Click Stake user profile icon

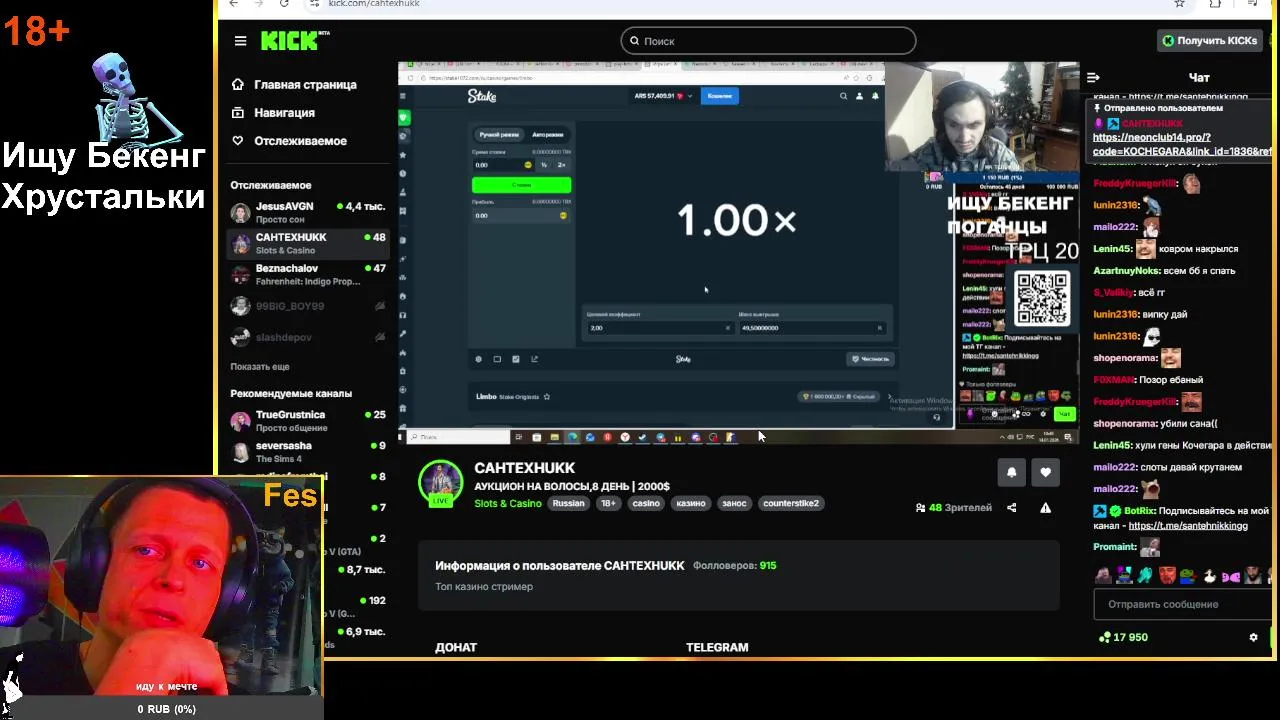pos(859,96)
